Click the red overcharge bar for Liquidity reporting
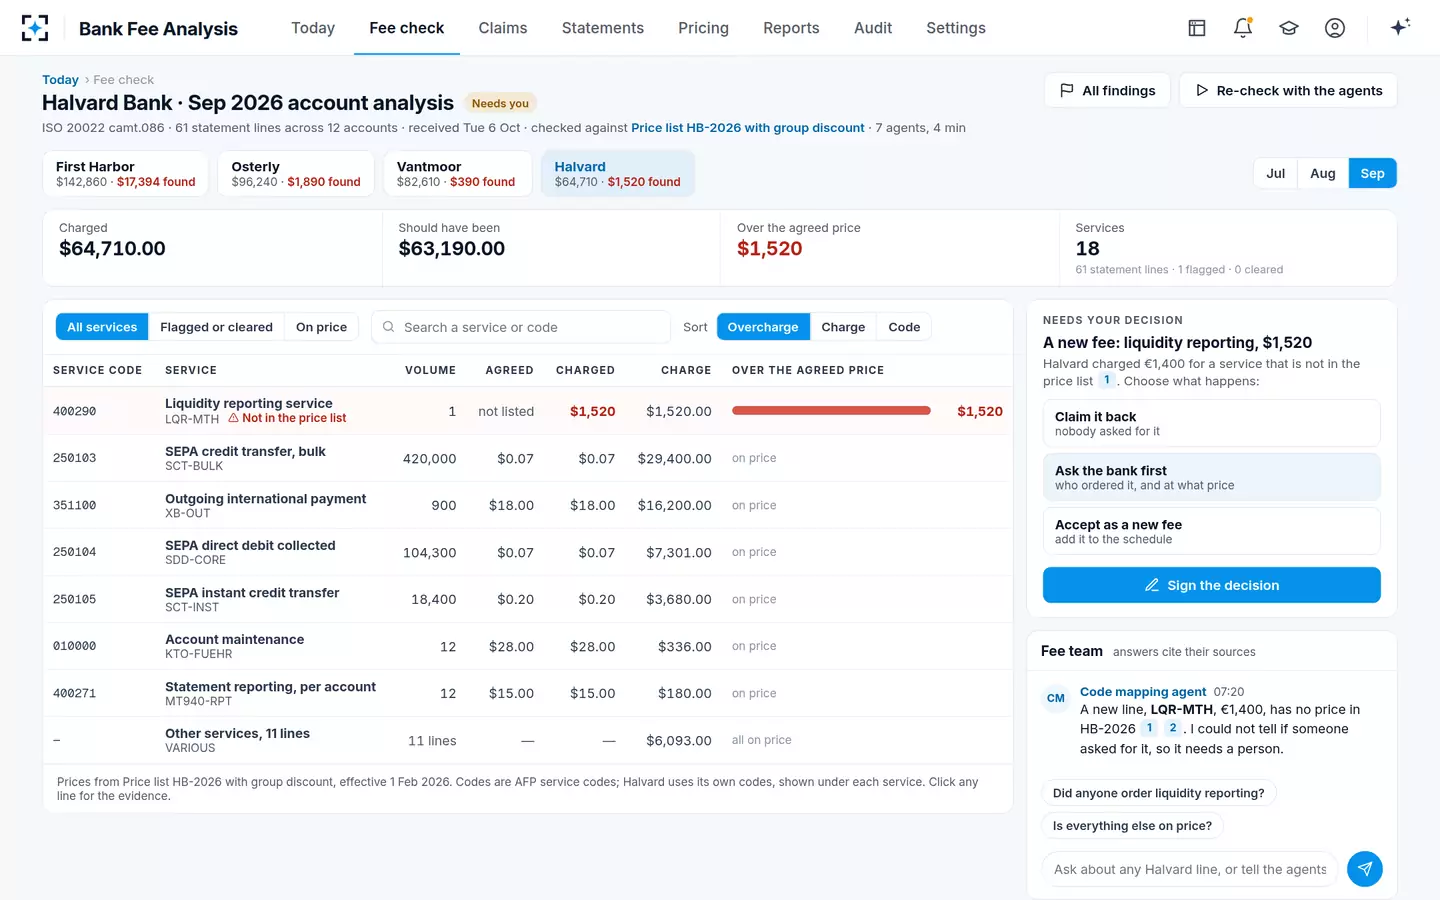The image size is (1440, 900). 831,411
